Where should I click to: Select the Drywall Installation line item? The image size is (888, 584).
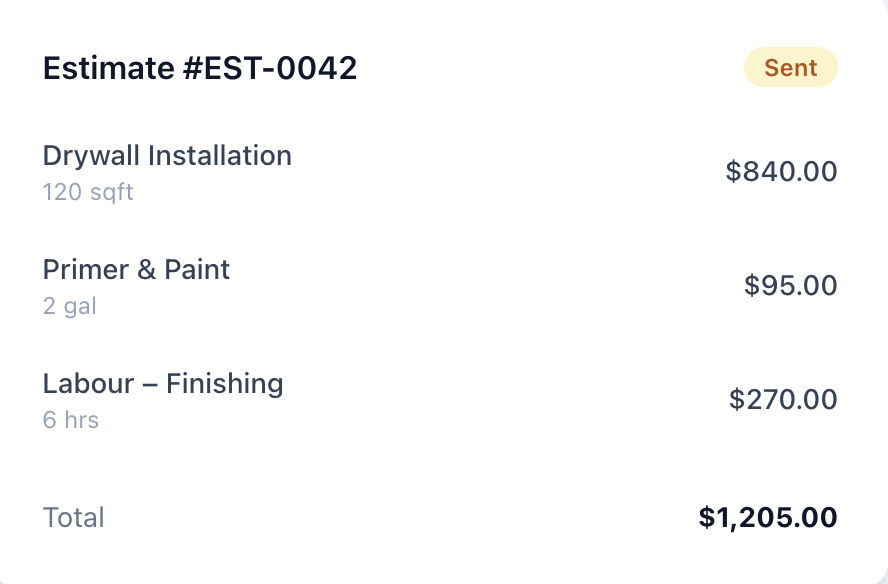point(167,156)
